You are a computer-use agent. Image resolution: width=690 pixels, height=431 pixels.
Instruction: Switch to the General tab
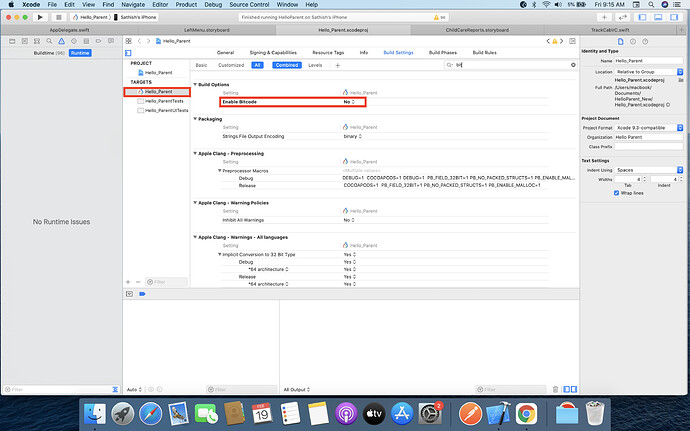coord(225,52)
